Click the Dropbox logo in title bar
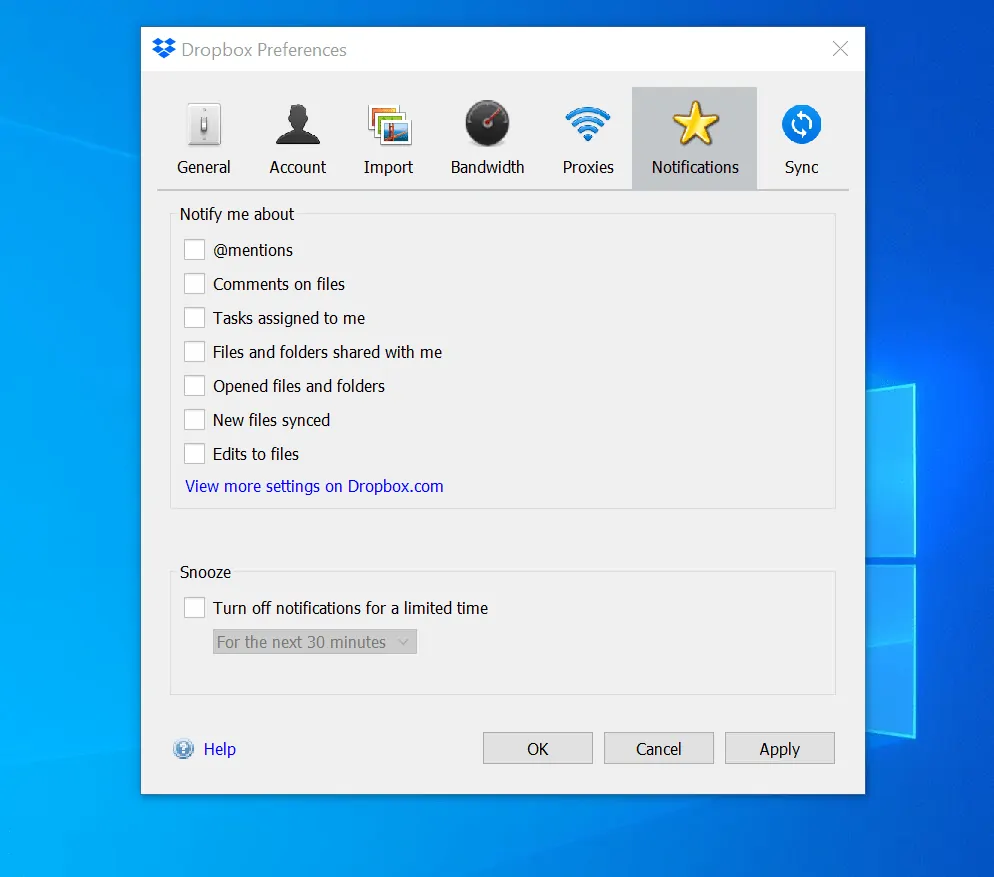This screenshot has height=877, width=994. click(x=164, y=48)
